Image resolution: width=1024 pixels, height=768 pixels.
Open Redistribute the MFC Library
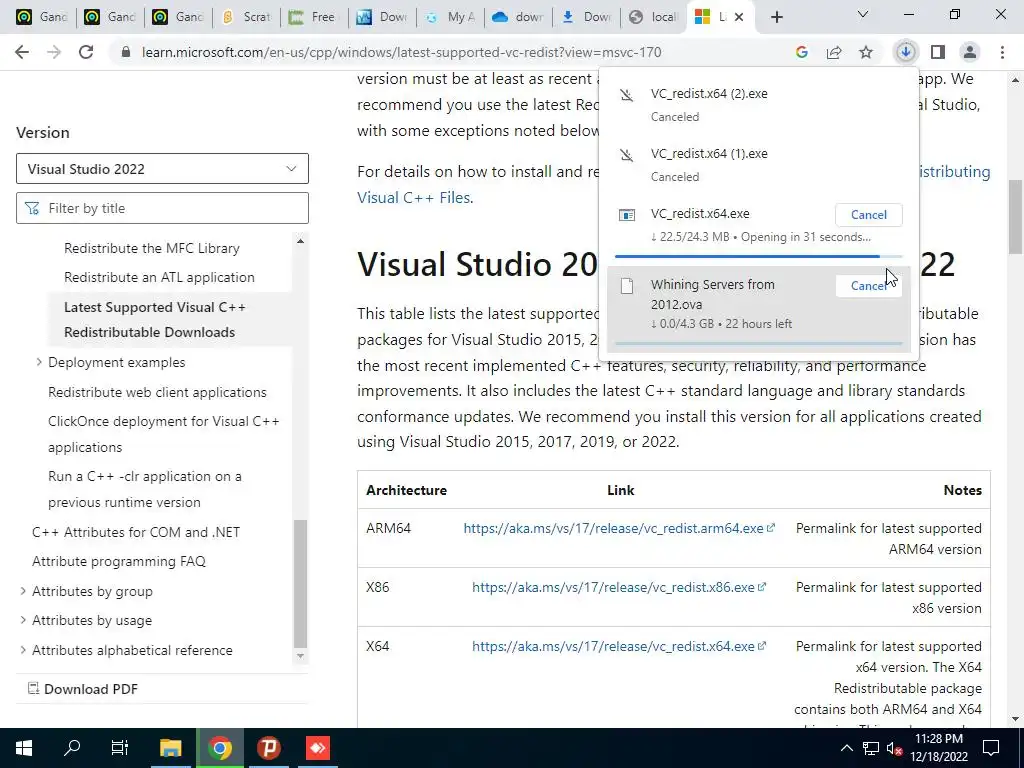[x=152, y=248]
